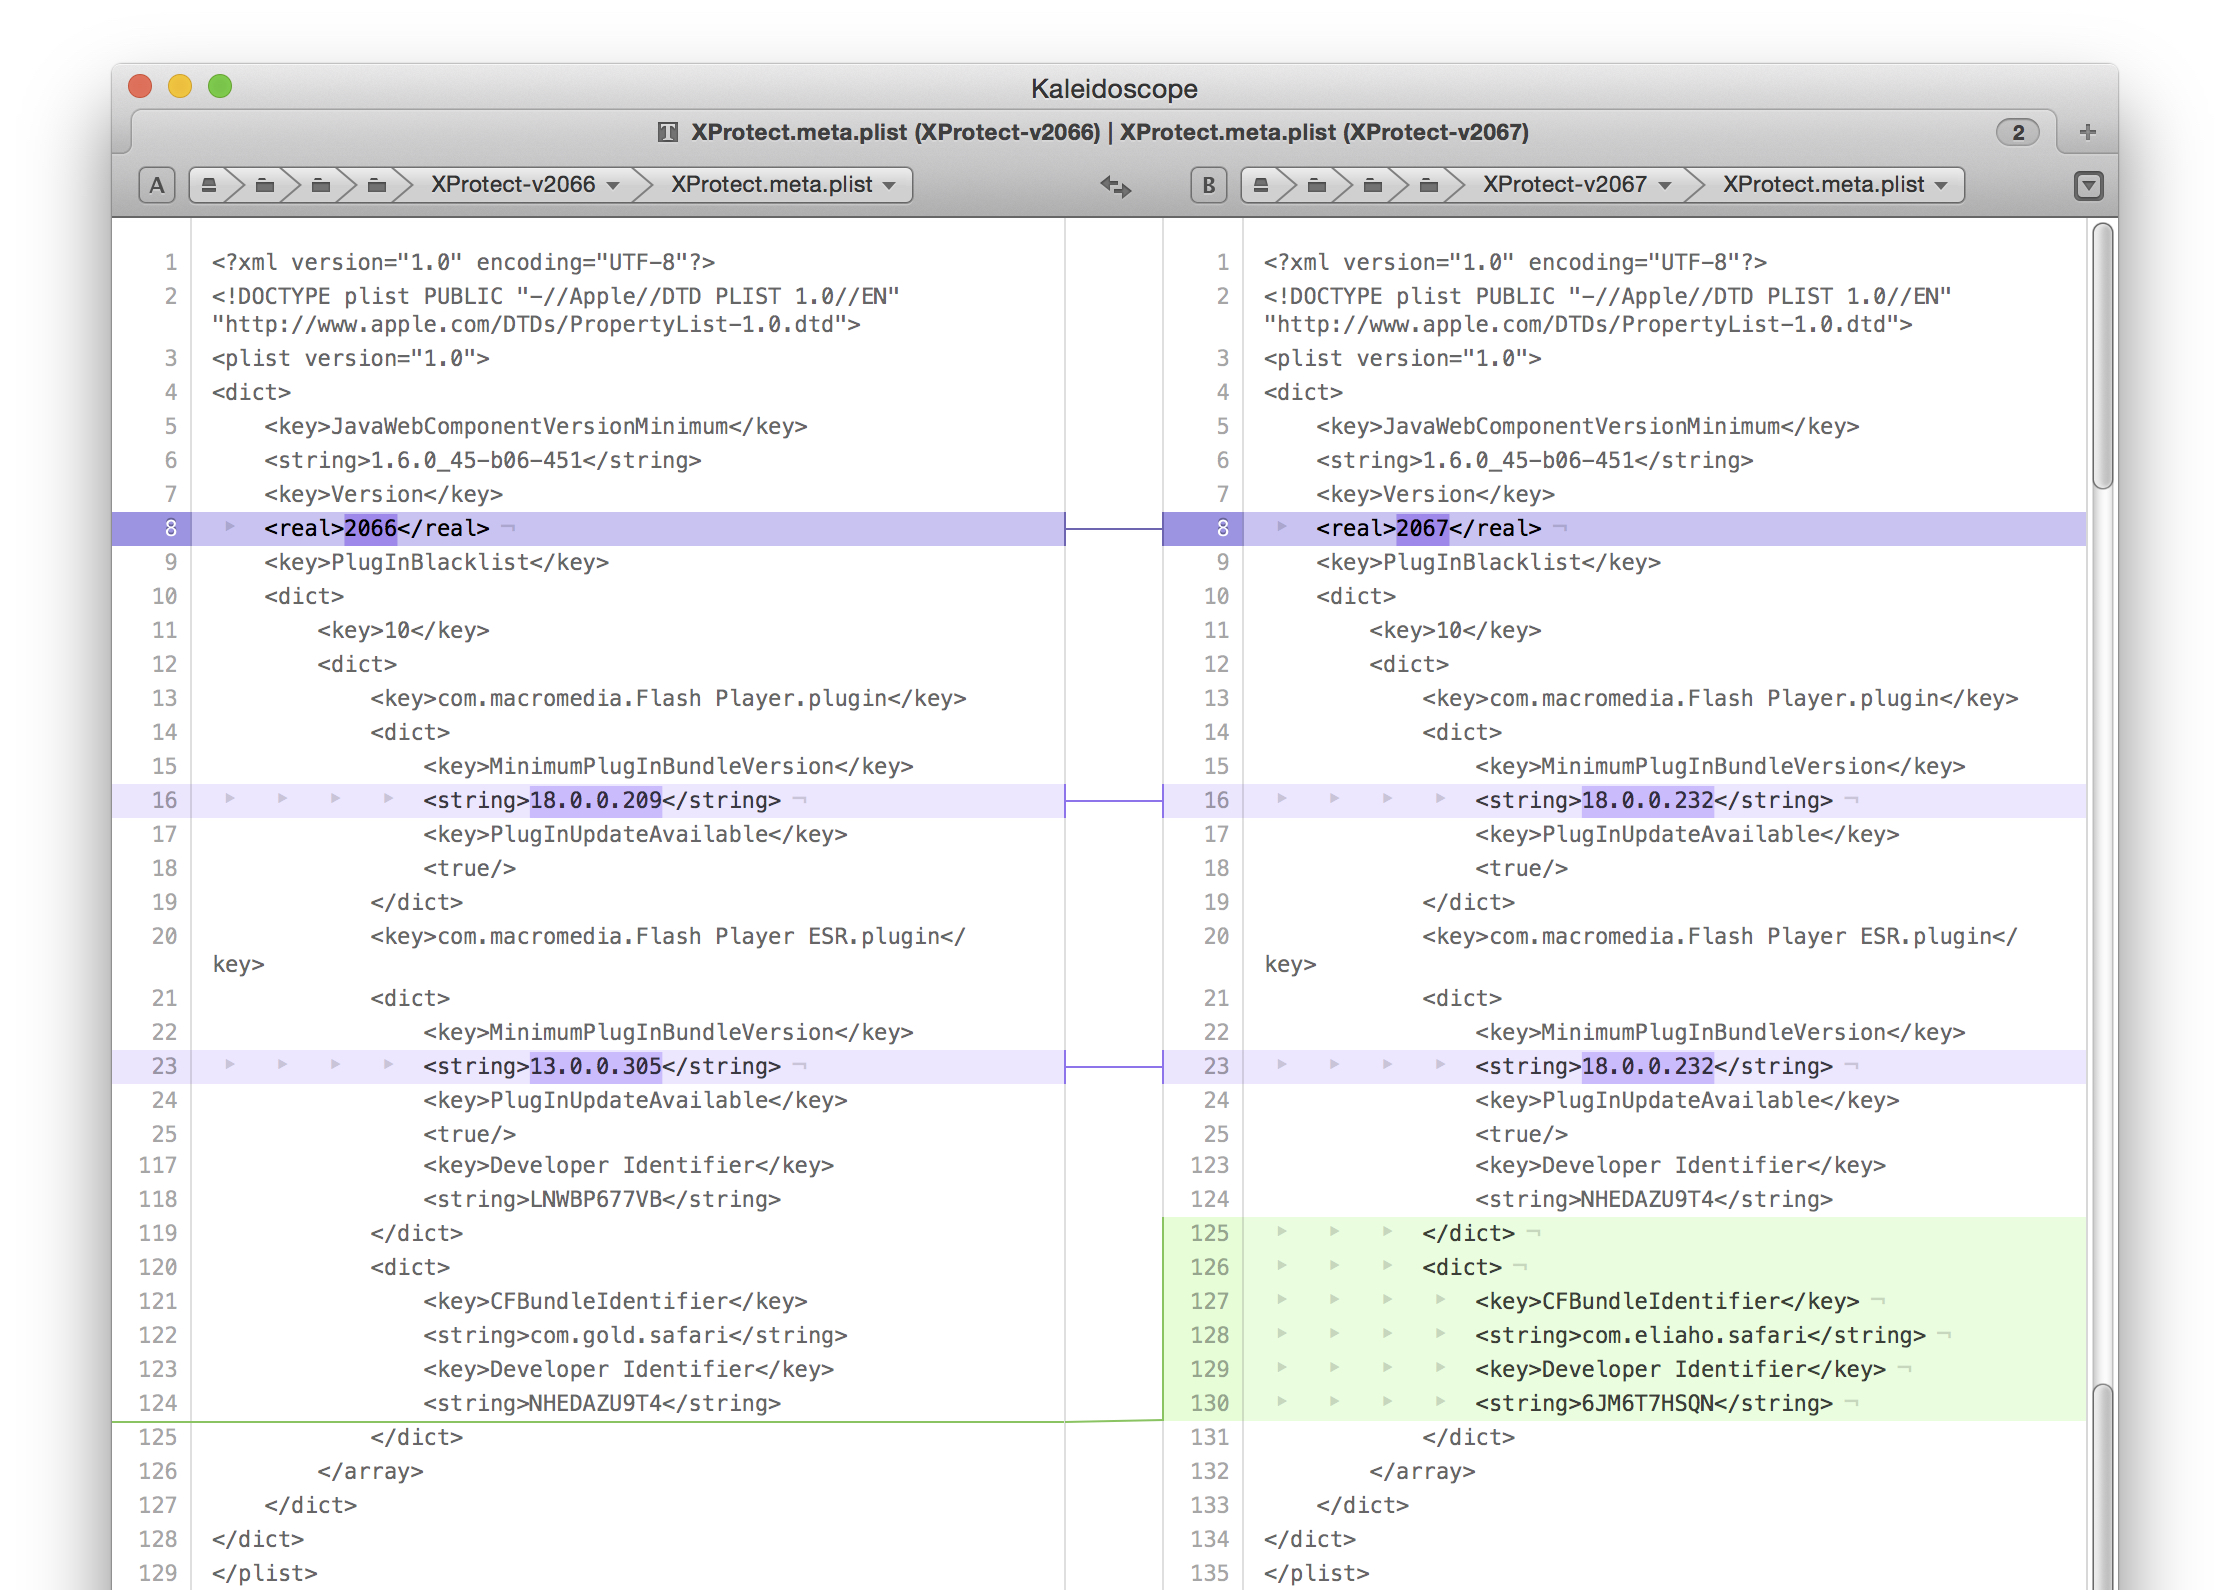Click the A side label button
Viewport: 2230px width, 1590px height.
157,185
